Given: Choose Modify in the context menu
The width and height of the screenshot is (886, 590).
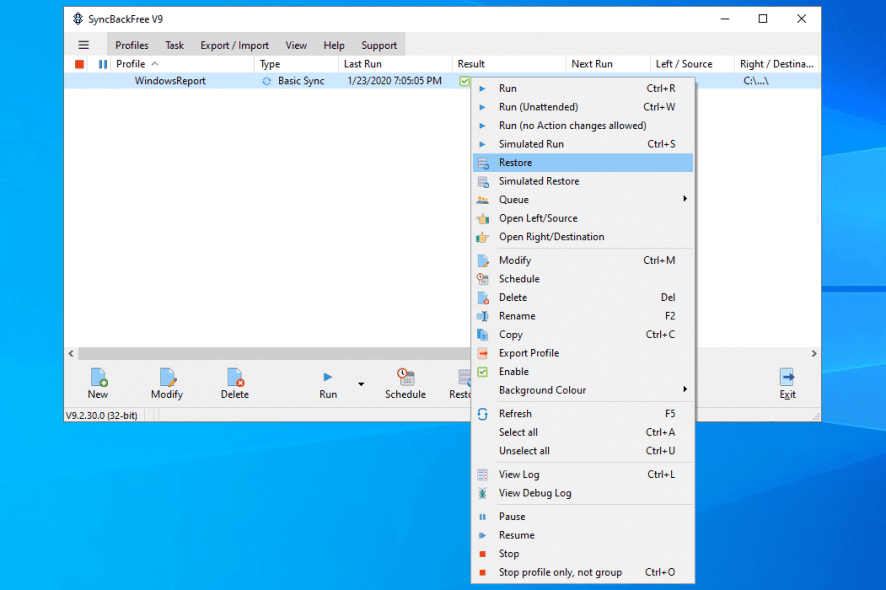Looking at the screenshot, I should (583, 261).
